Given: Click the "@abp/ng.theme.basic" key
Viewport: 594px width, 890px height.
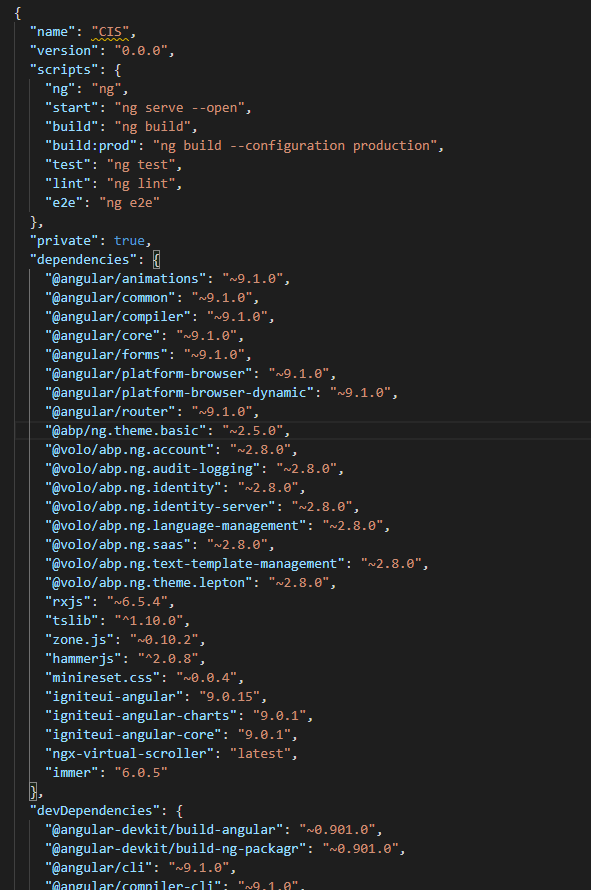Looking at the screenshot, I should 125,431.
